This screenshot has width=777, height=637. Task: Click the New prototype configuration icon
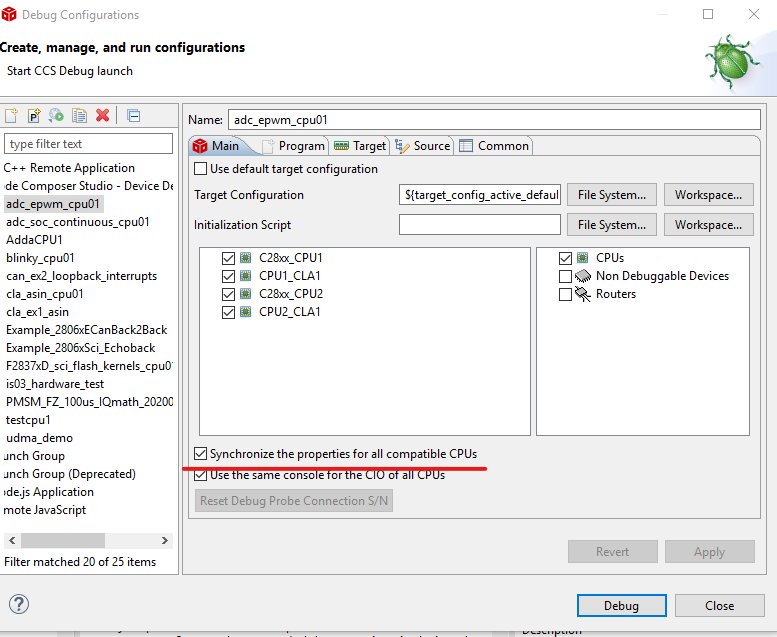pyautogui.click(x=34, y=116)
